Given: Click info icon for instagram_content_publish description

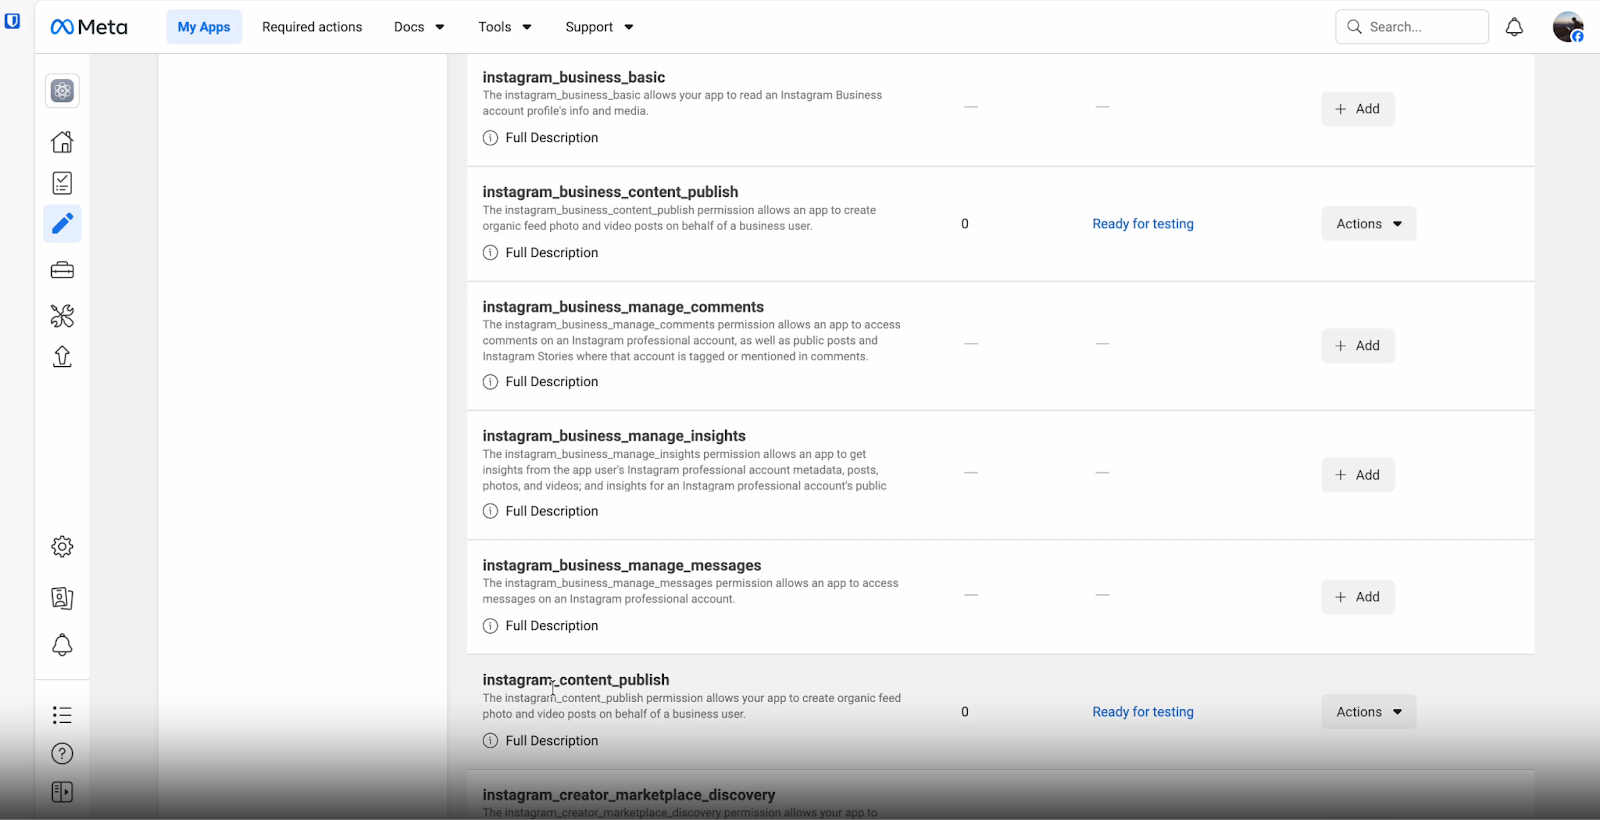Looking at the screenshot, I should point(490,741).
